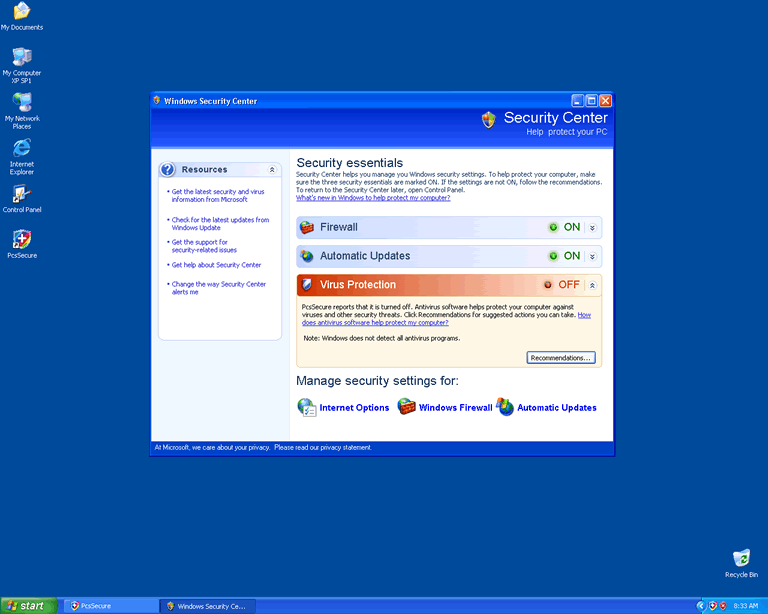Expand the Automatic Updates section chevron
Viewport: 768px width, 614px height.
click(592, 257)
